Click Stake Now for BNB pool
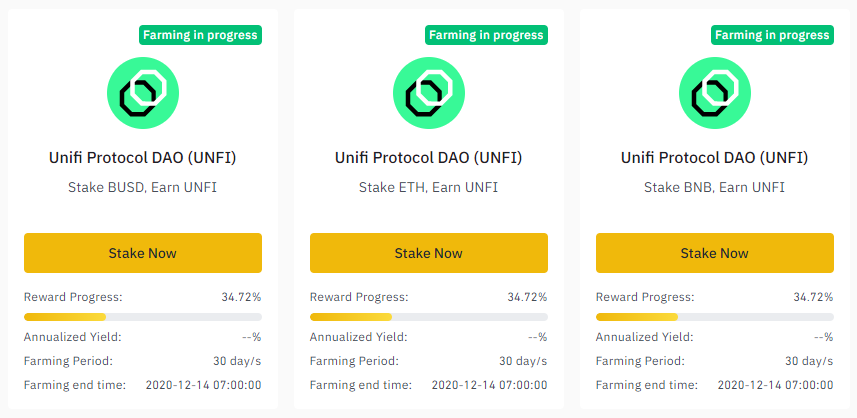 click(x=714, y=253)
